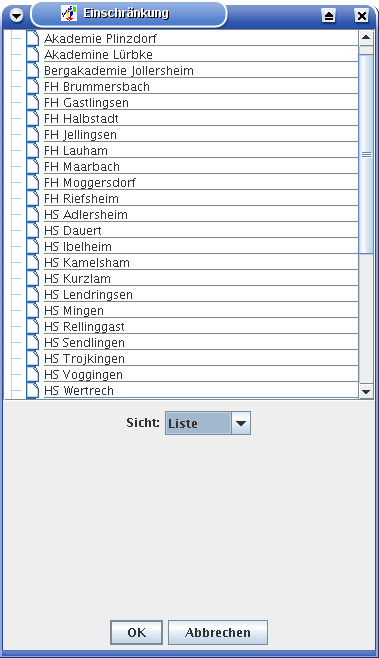Screen dimensions: 379x658
Task: Click the scroll down arrow of list
Action: (366, 392)
